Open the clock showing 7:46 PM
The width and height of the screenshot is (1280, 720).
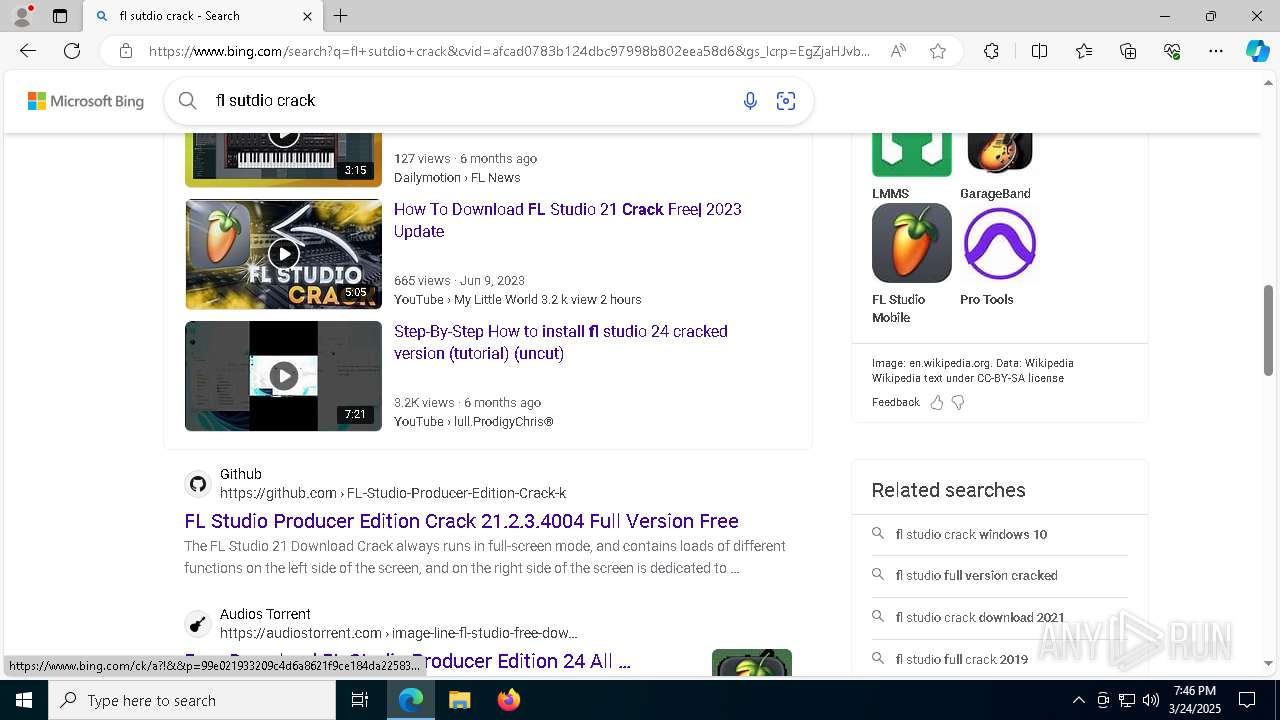point(1195,700)
